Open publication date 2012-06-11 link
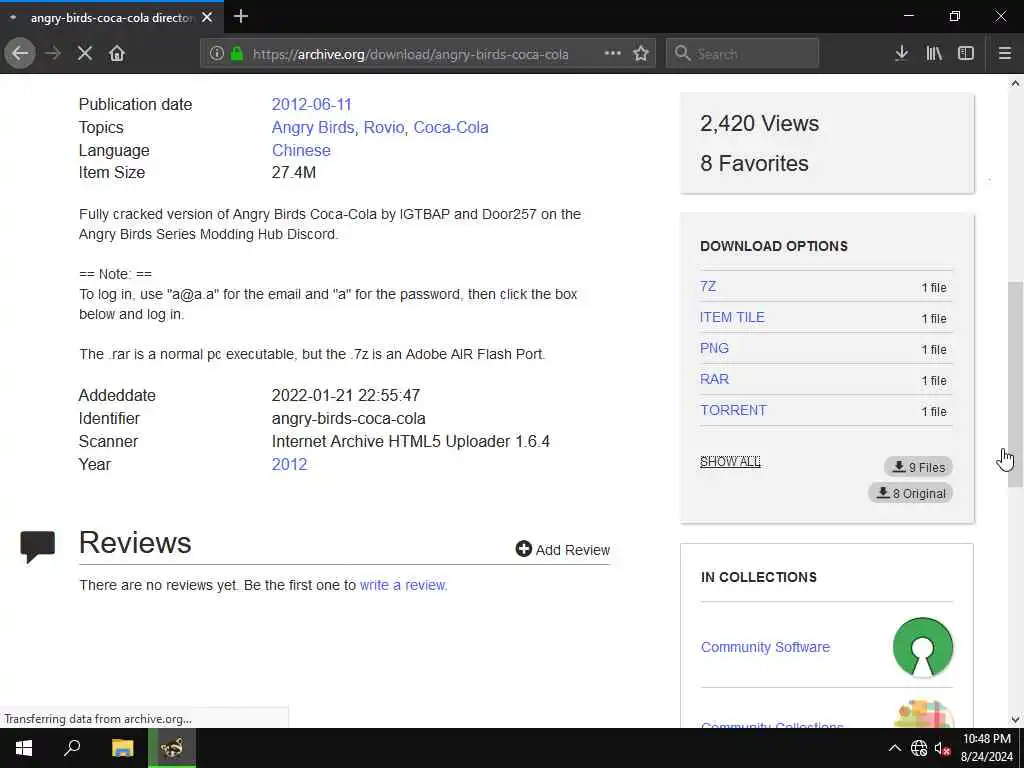This screenshot has width=1024, height=768. pos(312,104)
